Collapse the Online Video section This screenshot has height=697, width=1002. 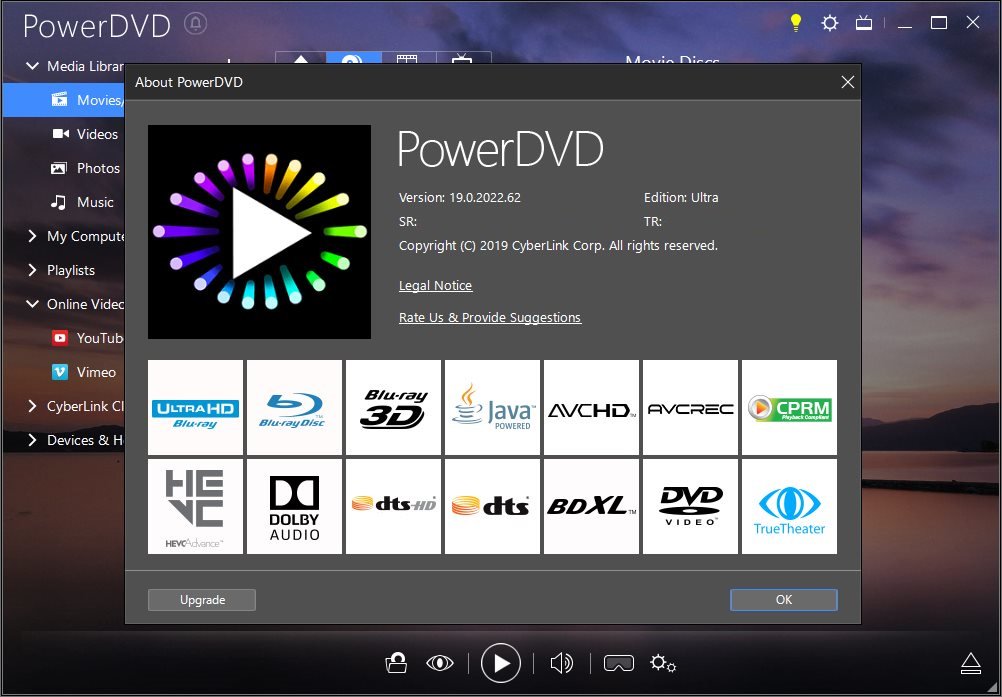[x=32, y=304]
